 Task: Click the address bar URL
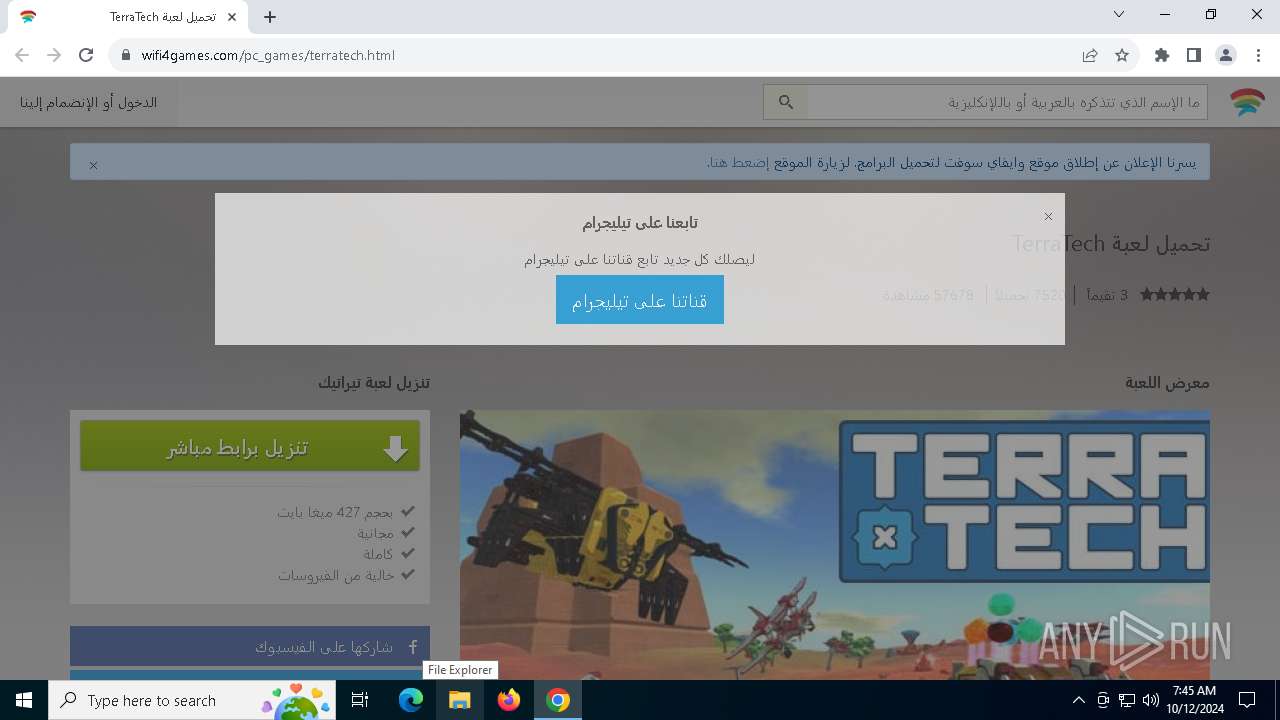tap(268, 55)
